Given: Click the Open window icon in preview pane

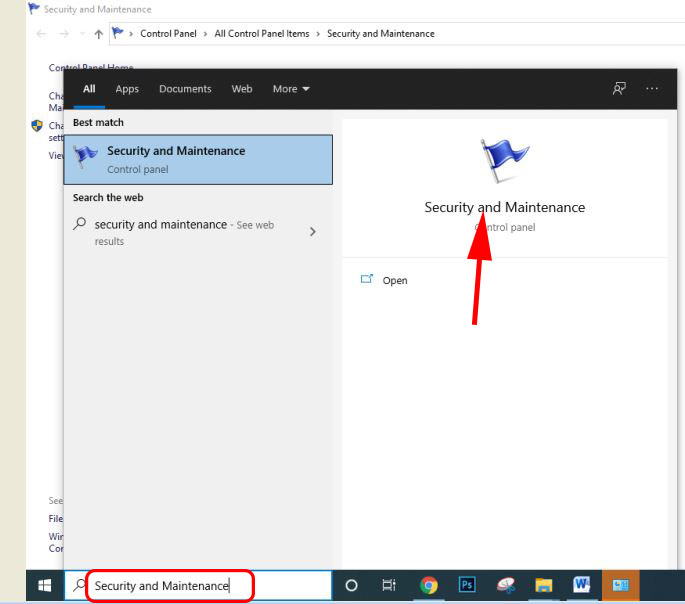Looking at the screenshot, I should 367,279.
